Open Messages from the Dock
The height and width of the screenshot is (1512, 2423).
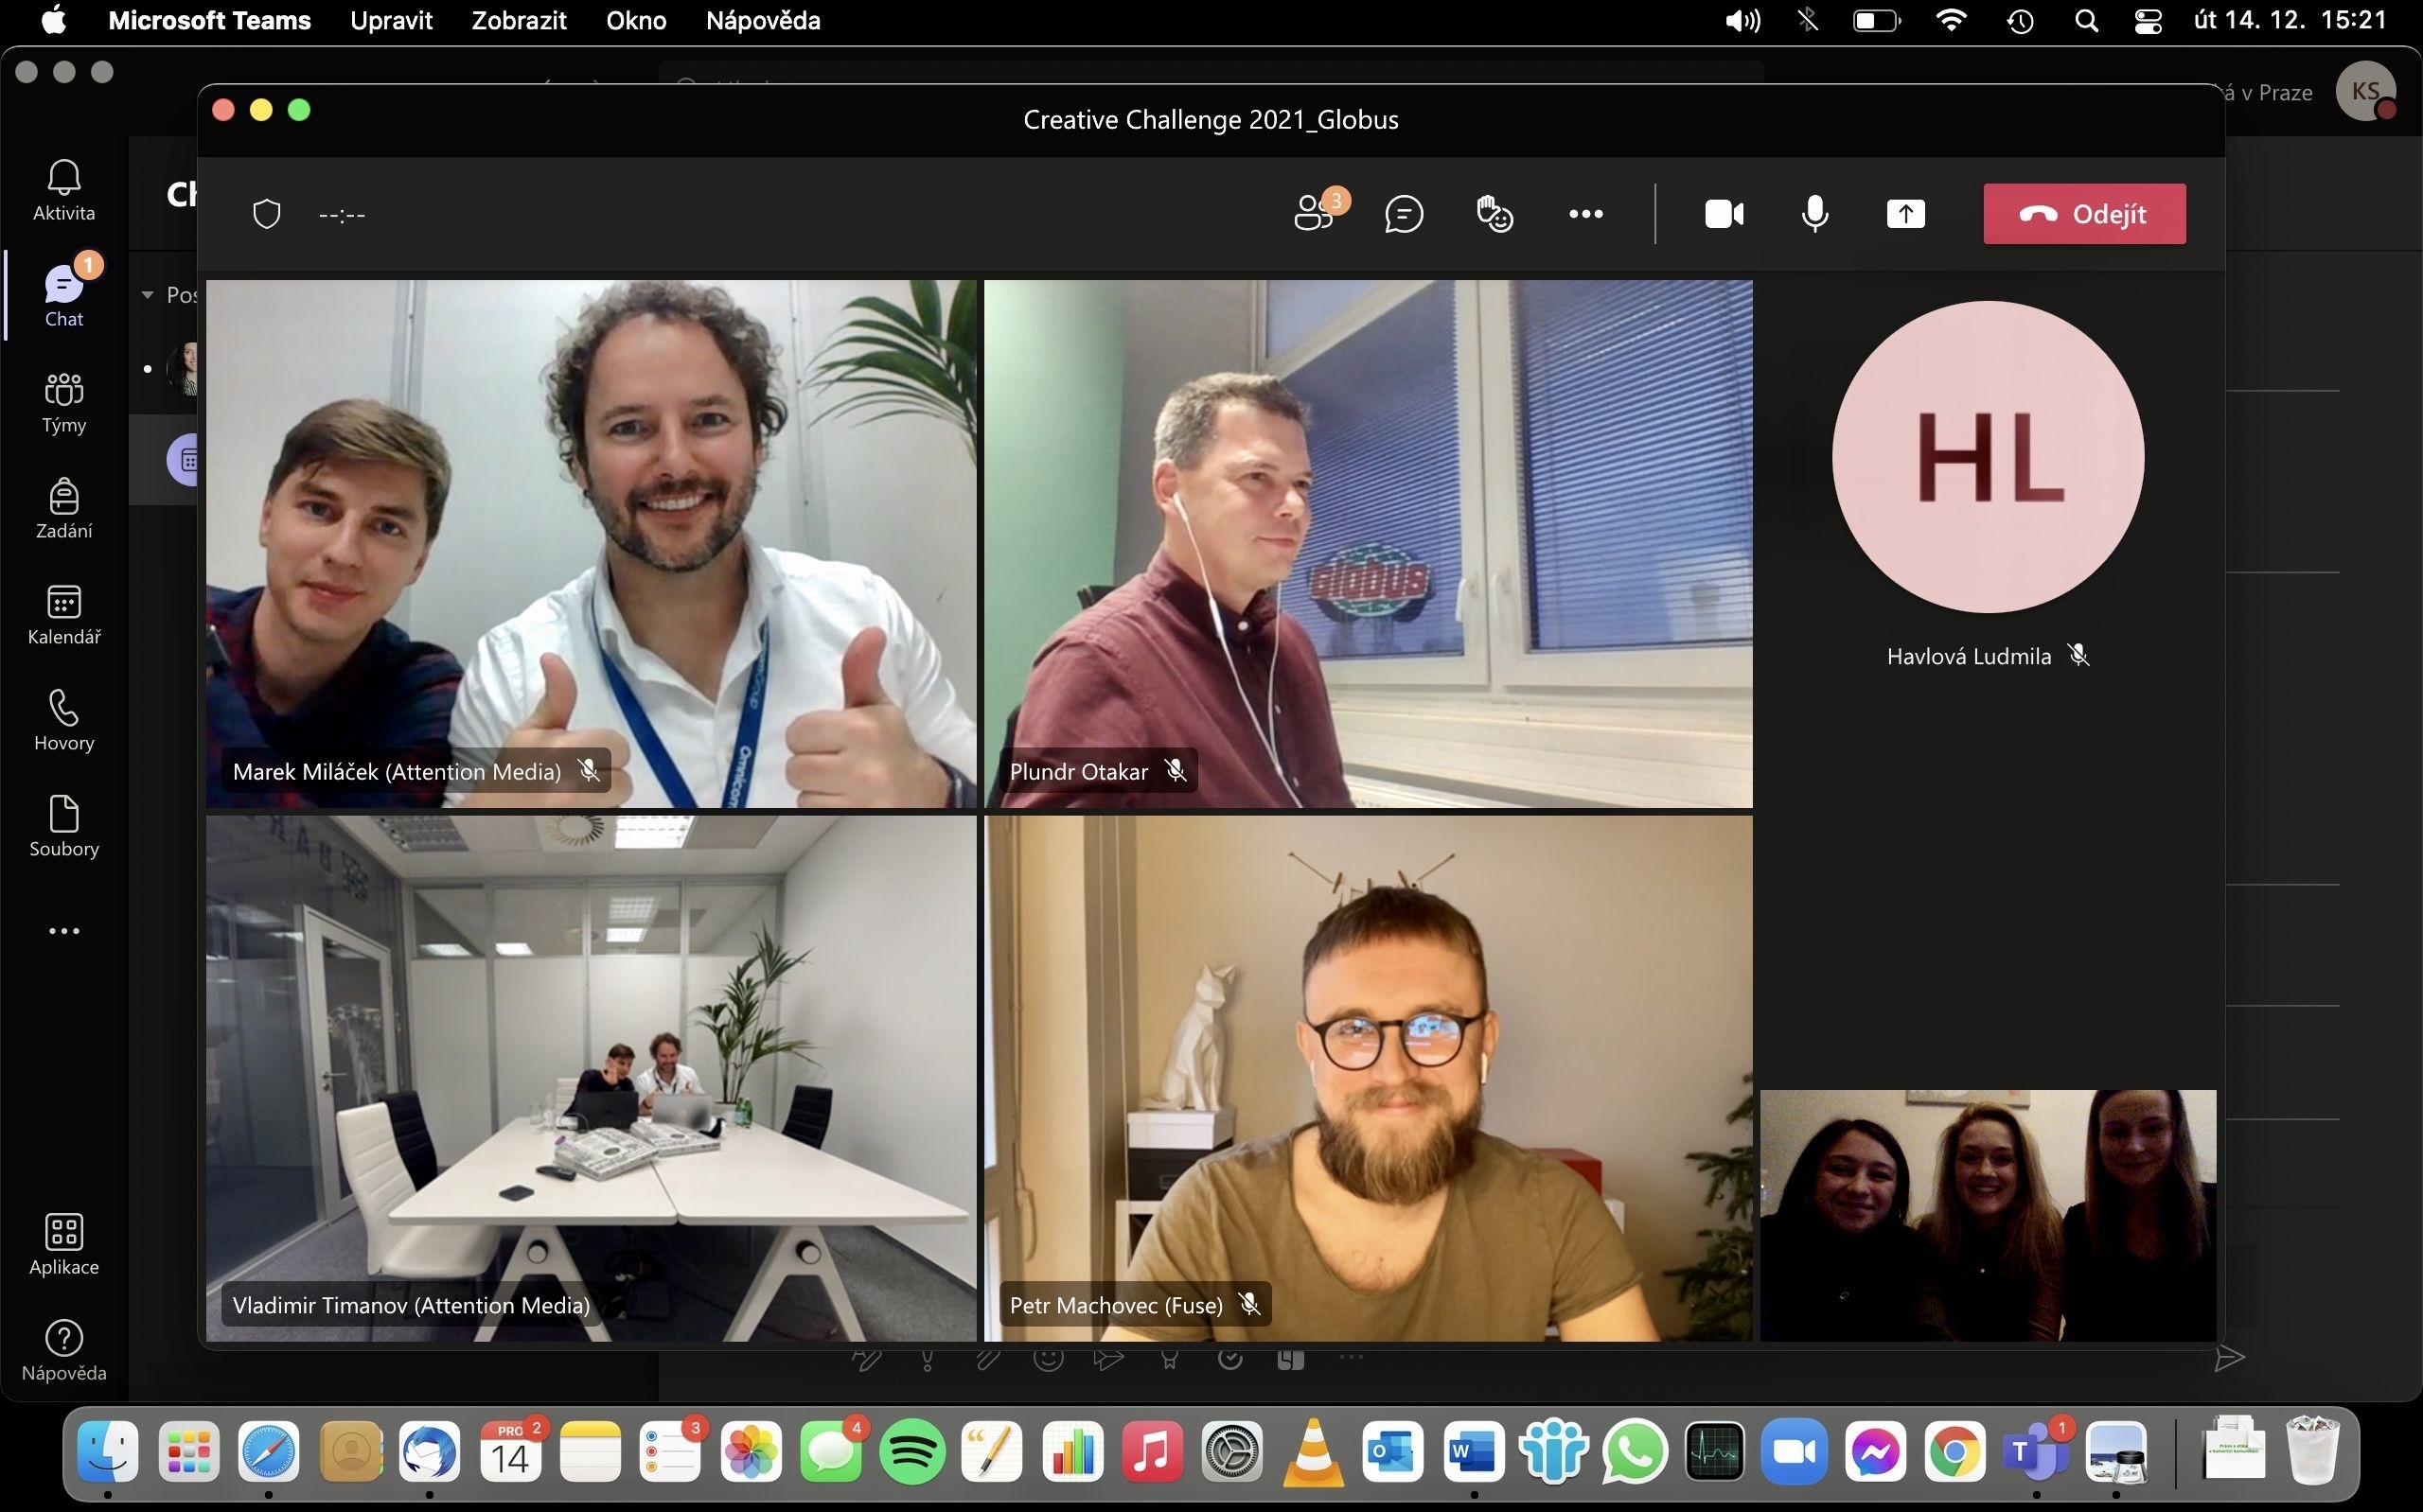coord(831,1451)
